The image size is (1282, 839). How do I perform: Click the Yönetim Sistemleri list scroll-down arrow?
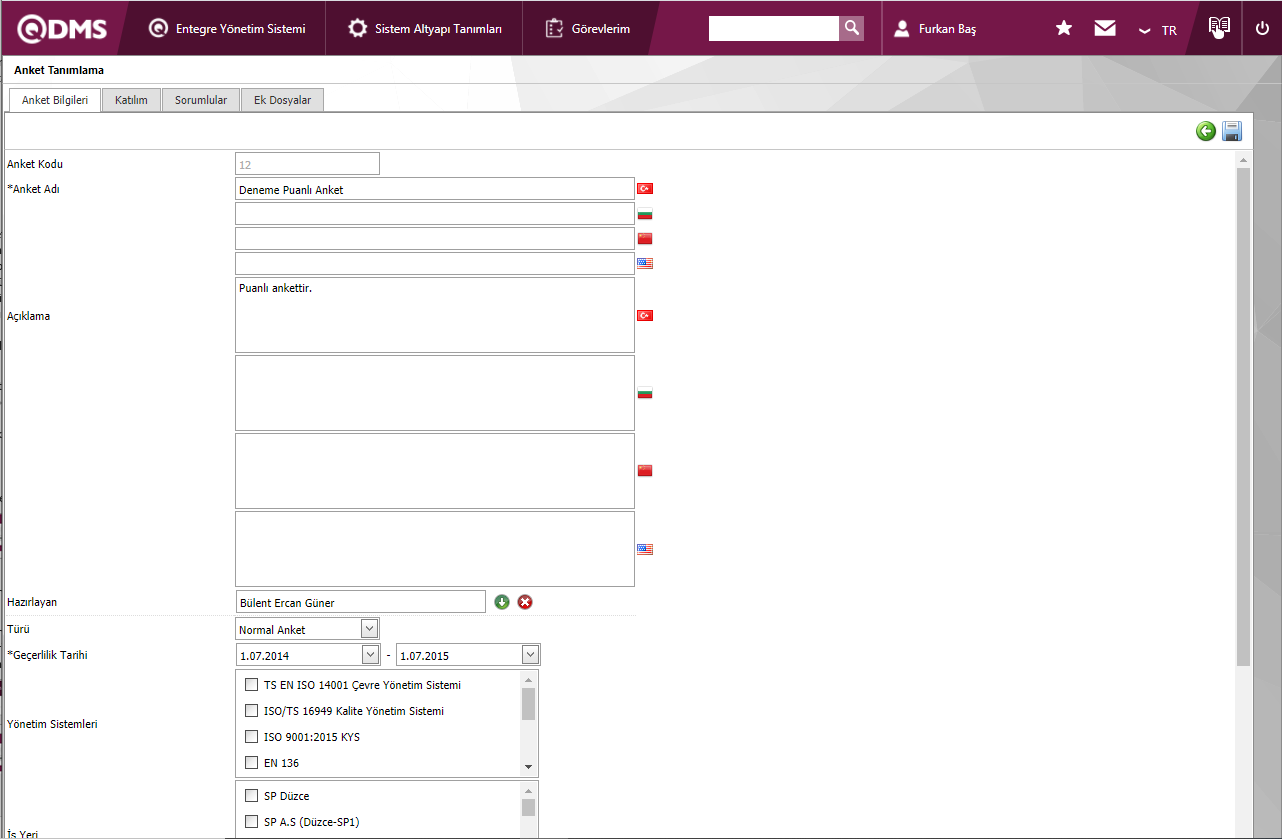click(x=528, y=767)
